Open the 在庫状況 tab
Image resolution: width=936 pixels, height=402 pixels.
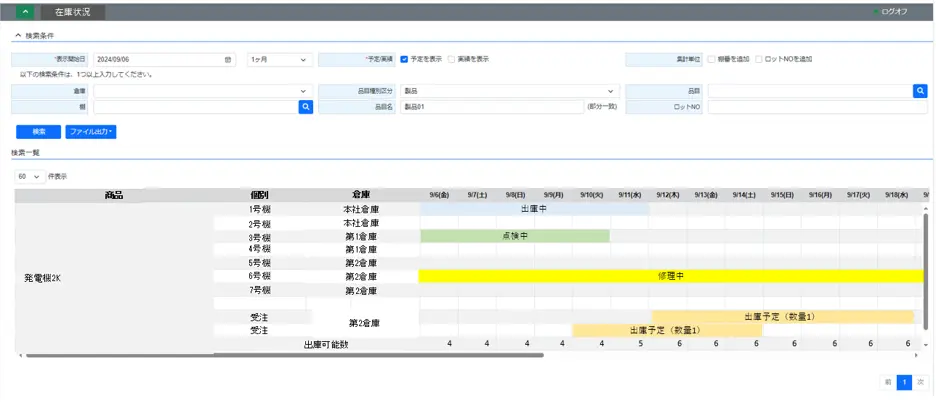coord(73,12)
